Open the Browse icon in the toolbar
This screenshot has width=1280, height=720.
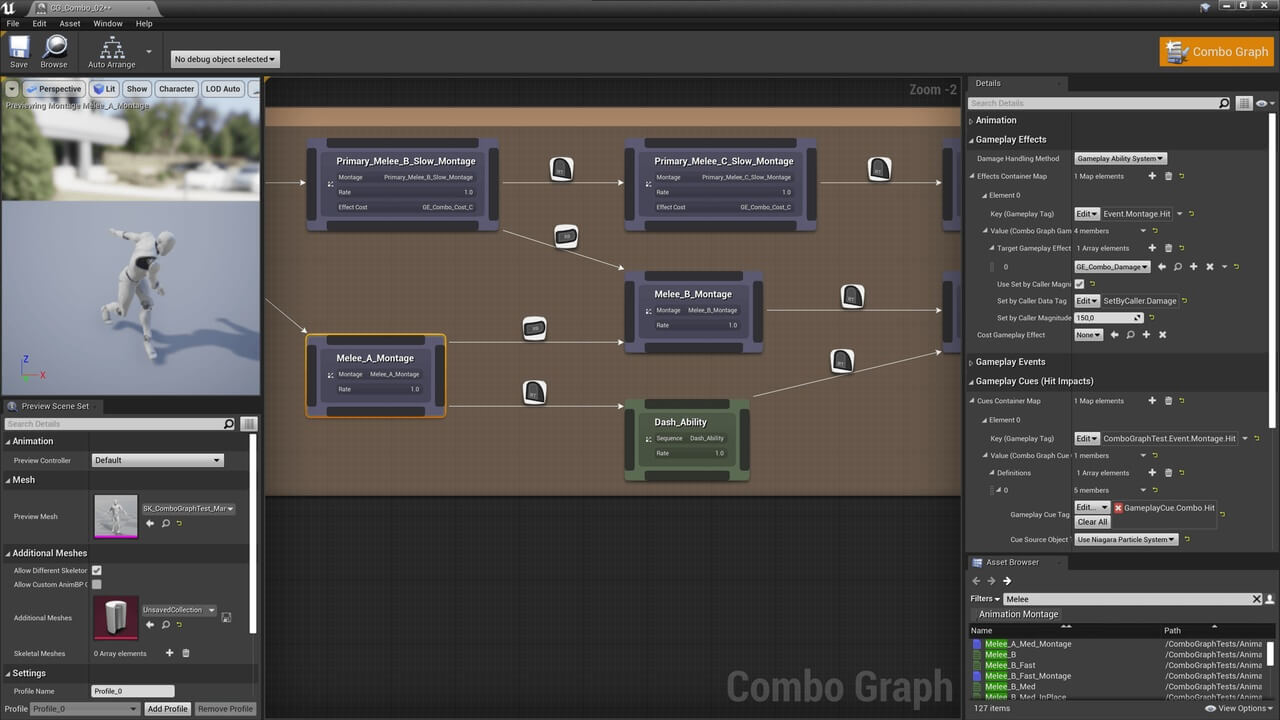pyautogui.click(x=54, y=47)
